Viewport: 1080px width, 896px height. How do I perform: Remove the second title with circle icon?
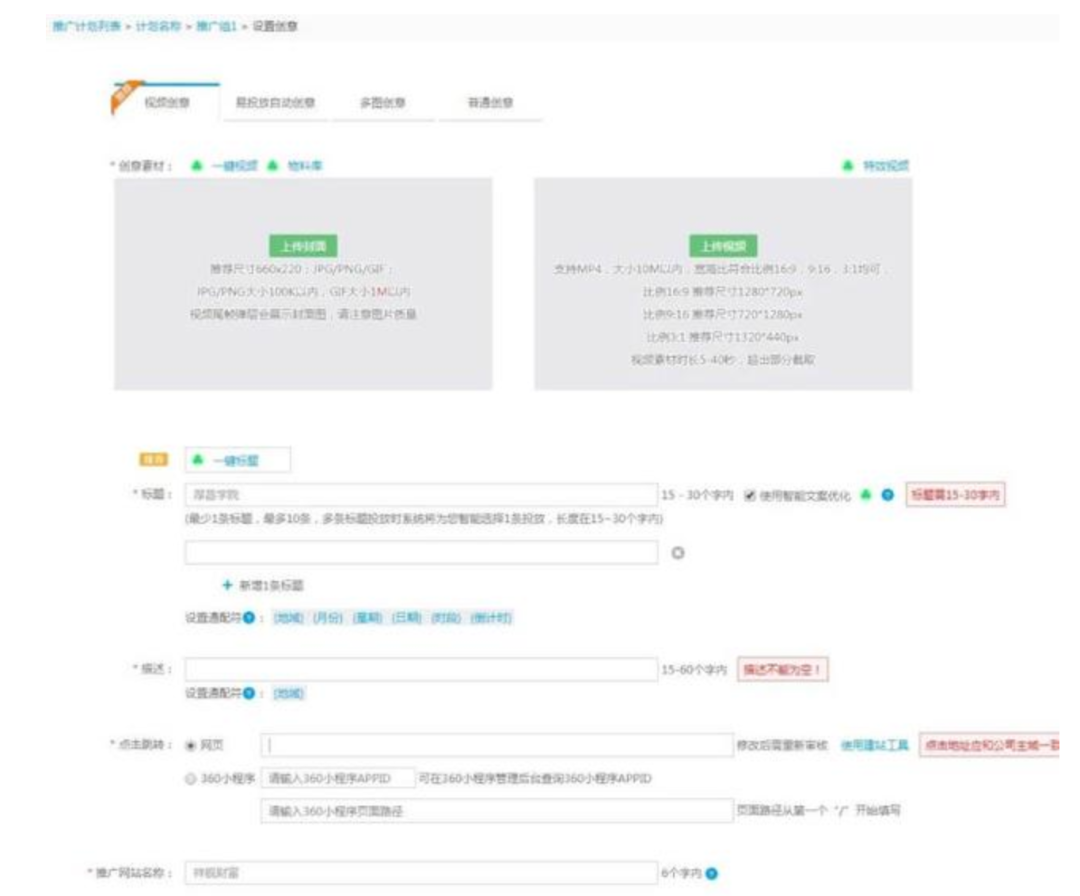tap(678, 552)
